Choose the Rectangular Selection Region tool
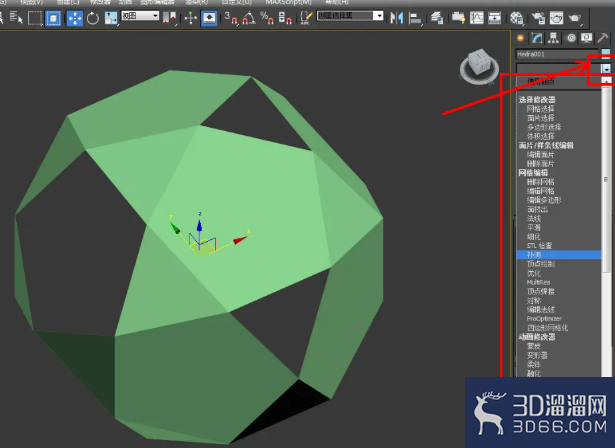The width and height of the screenshot is (615, 448). pos(35,18)
